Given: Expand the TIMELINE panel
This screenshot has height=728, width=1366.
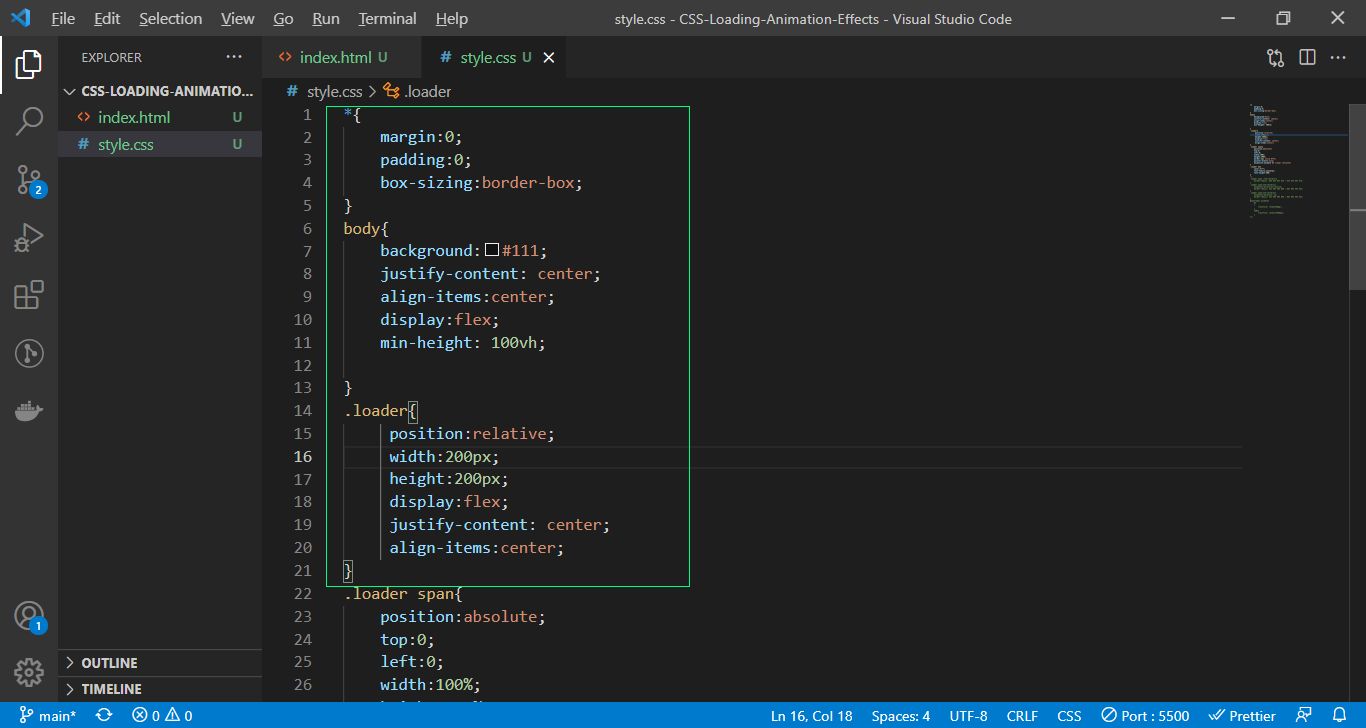Looking at the screenshot, I should click(160, 689).
